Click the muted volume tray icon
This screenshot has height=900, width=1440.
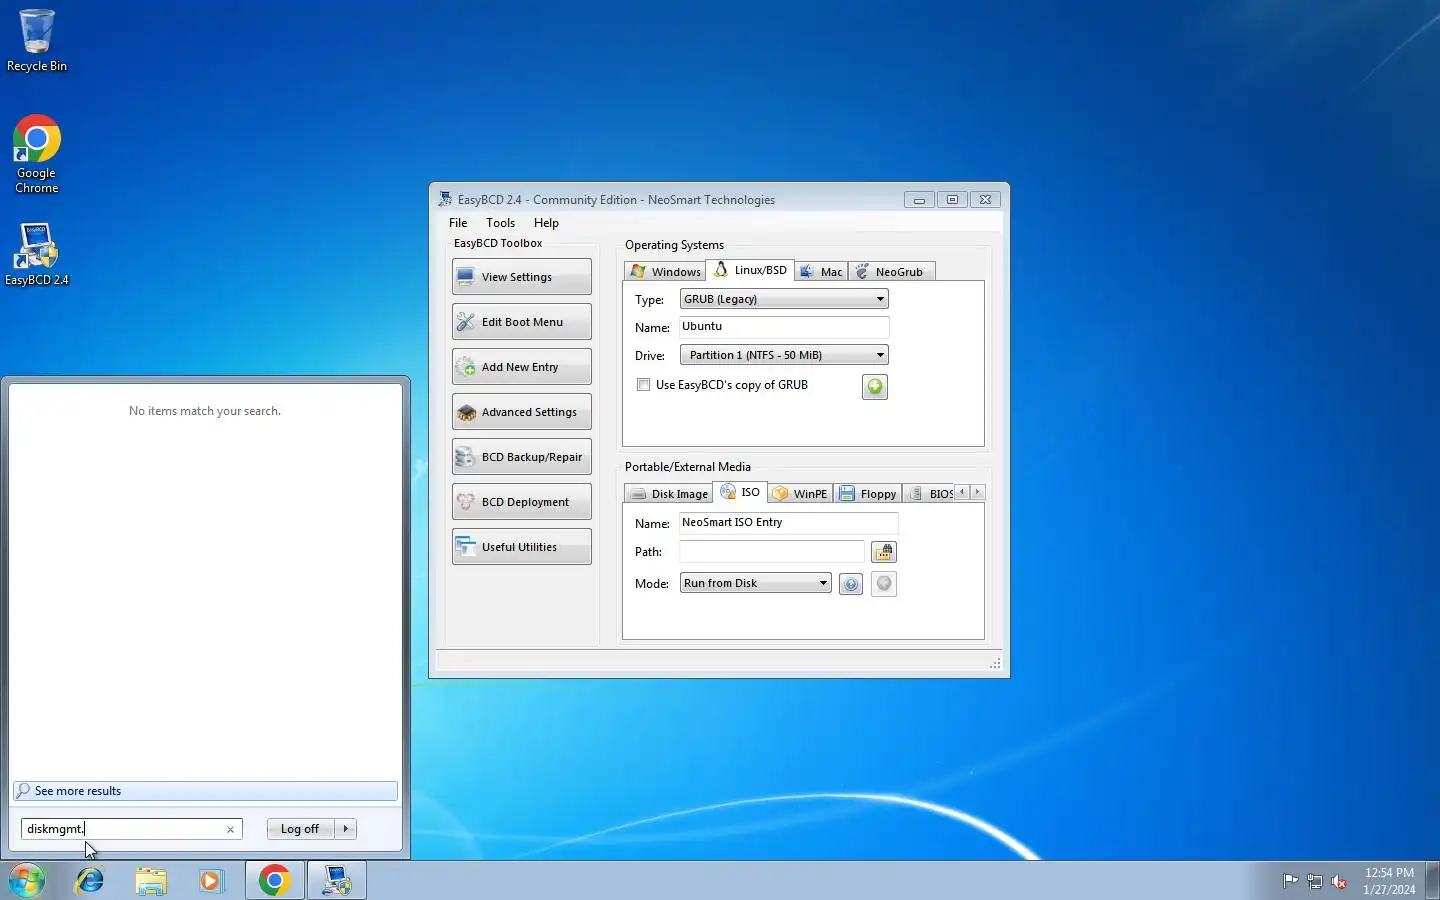coord(1339,881)
